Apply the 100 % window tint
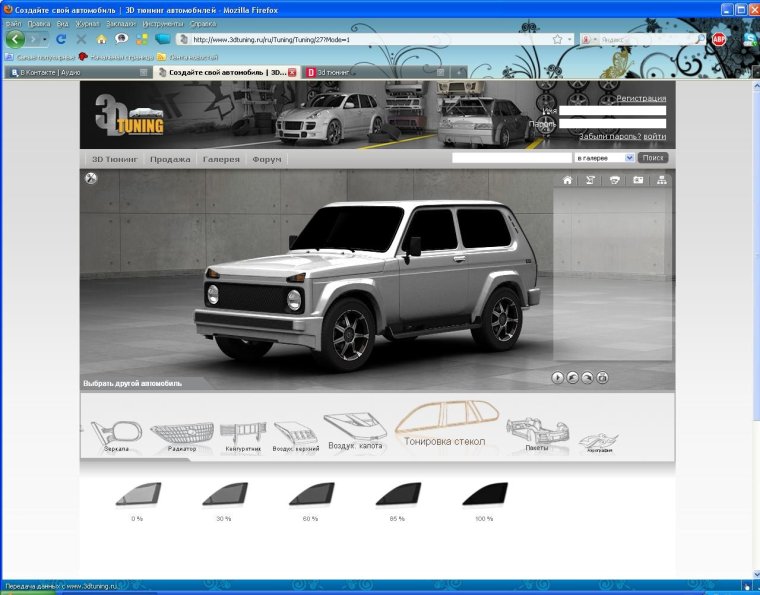760x595 pixels. [x=484, y=495]
